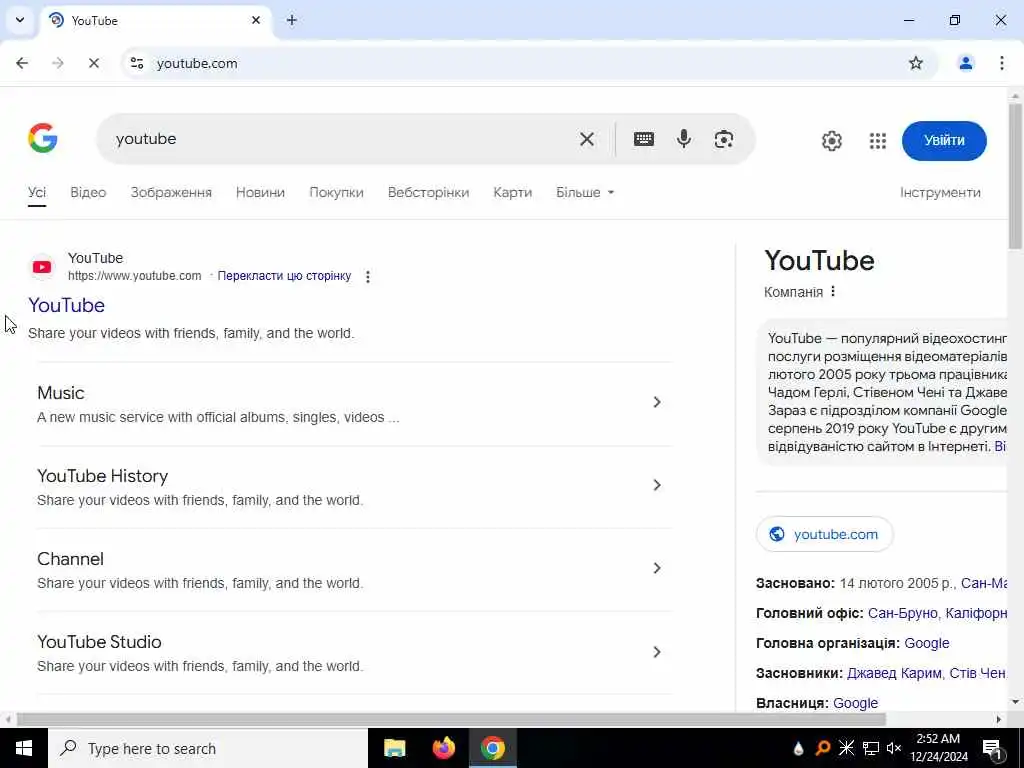Screen dimensions: 1024x768
Task: Switch to the Вебсторінки tab
Action: pyautogui.click(x=428, y=193)
